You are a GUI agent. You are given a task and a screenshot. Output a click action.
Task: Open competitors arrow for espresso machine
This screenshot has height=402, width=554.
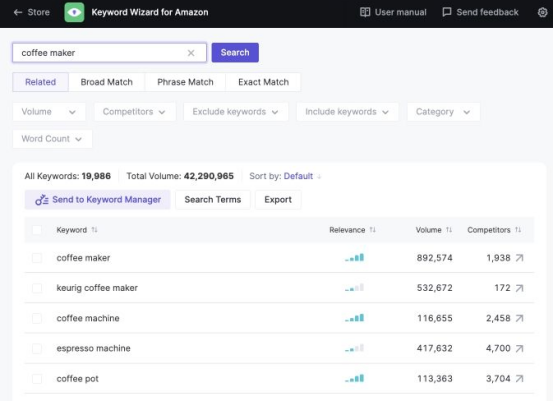click(519, 349)
